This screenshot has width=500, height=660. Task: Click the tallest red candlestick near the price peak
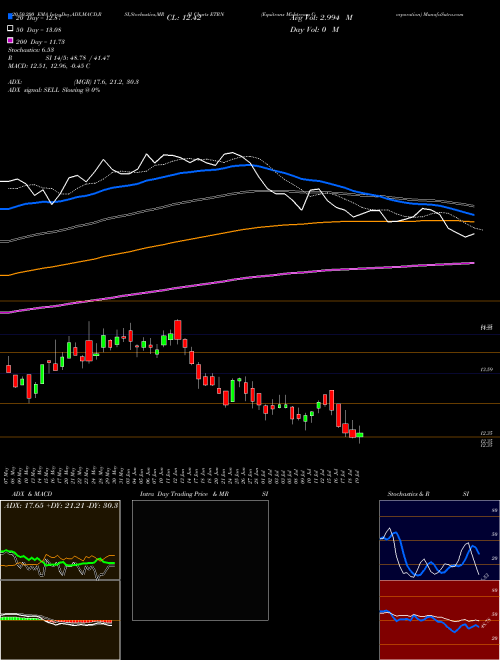coord(178,330)
